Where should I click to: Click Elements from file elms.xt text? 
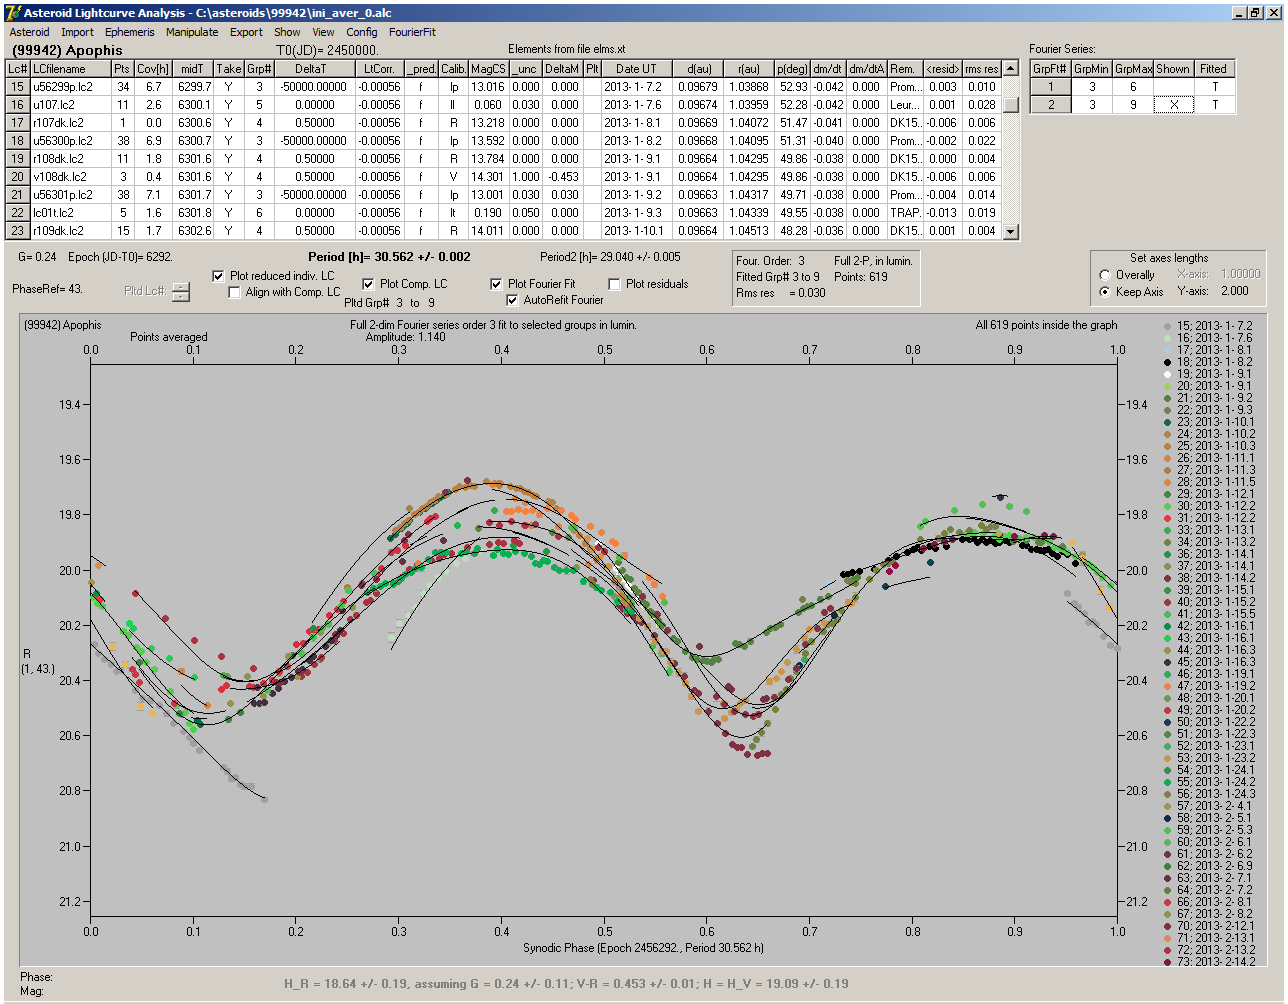[566, 49]
